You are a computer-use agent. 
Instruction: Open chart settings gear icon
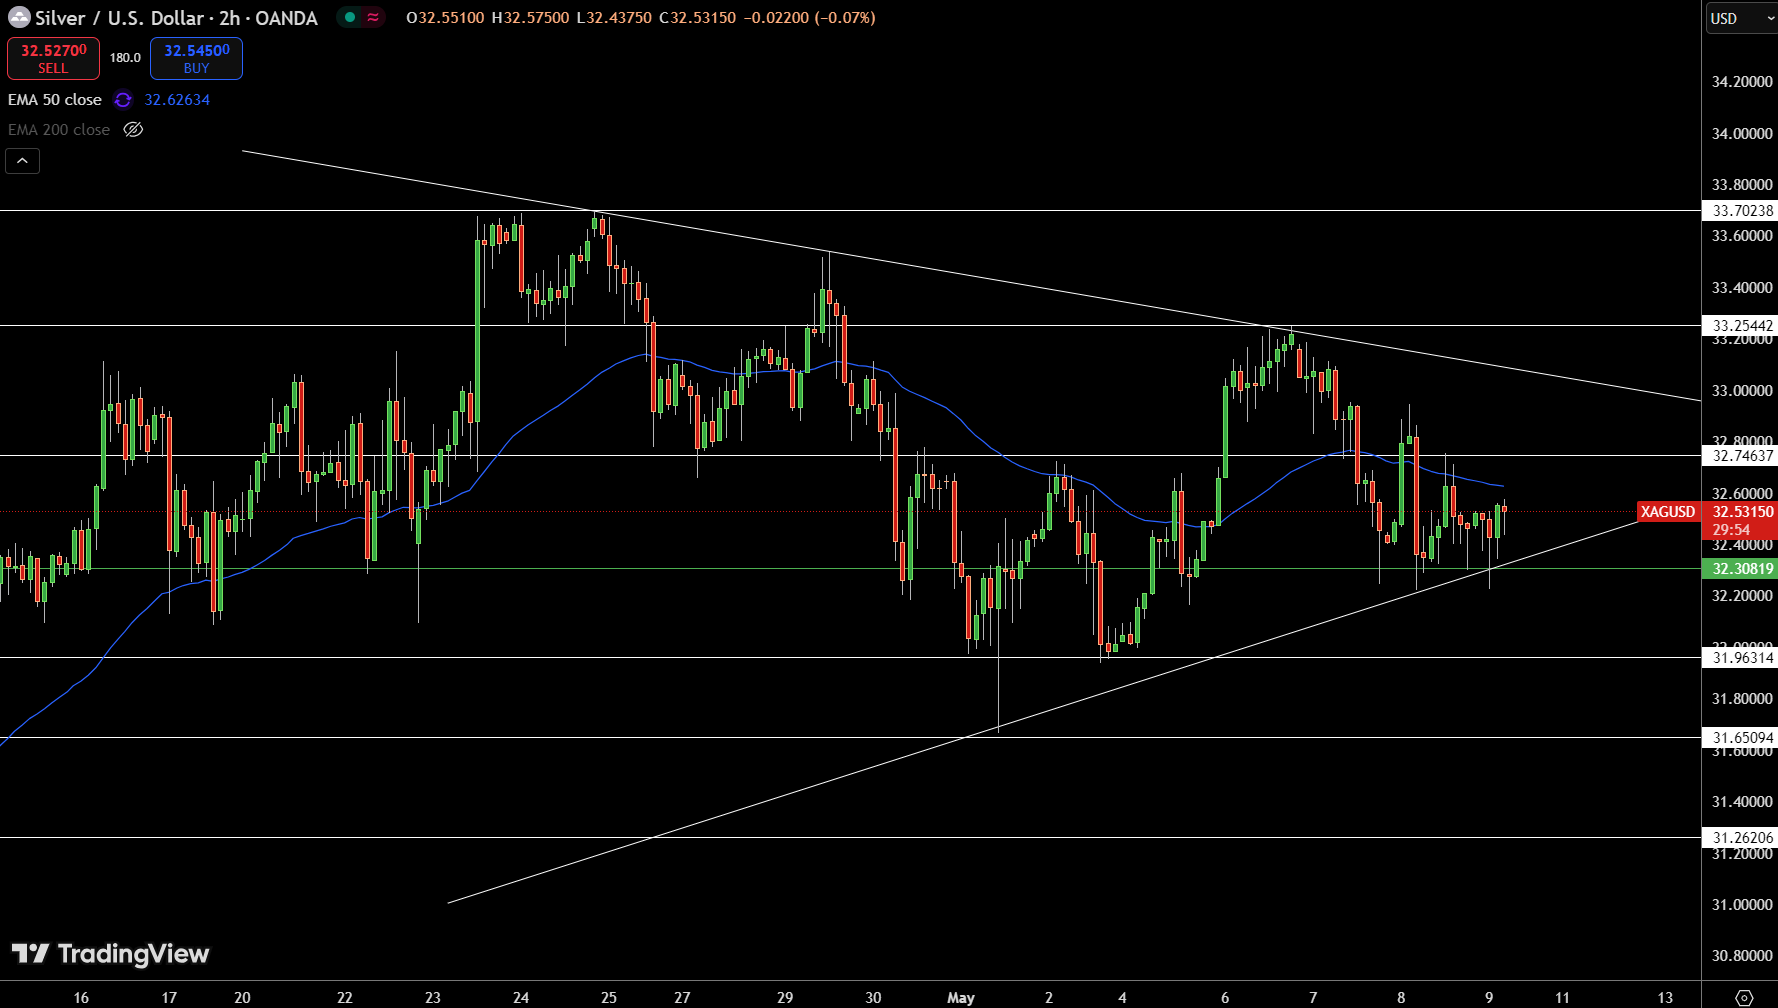pos(1744,997)
